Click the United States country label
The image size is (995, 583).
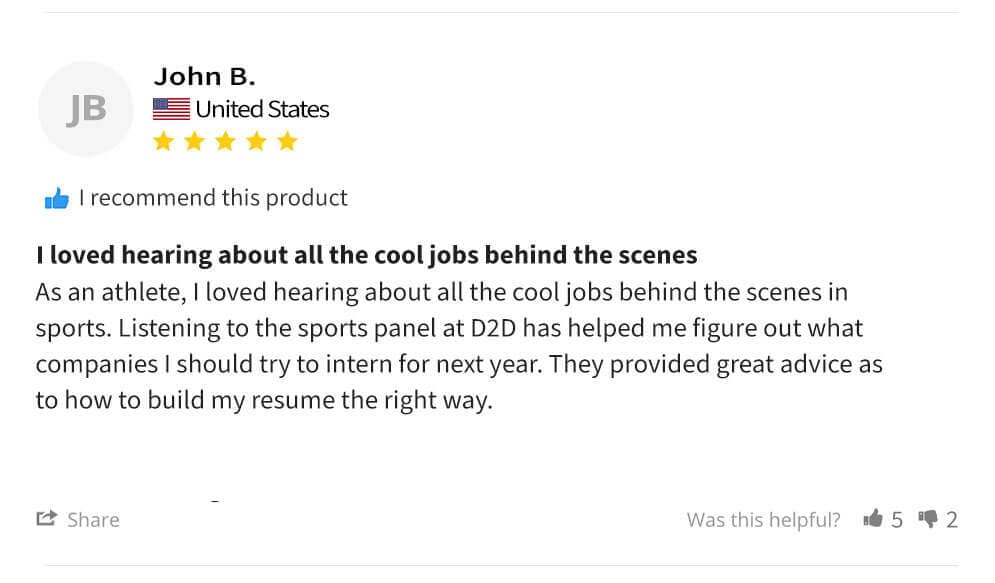point(262,109)
